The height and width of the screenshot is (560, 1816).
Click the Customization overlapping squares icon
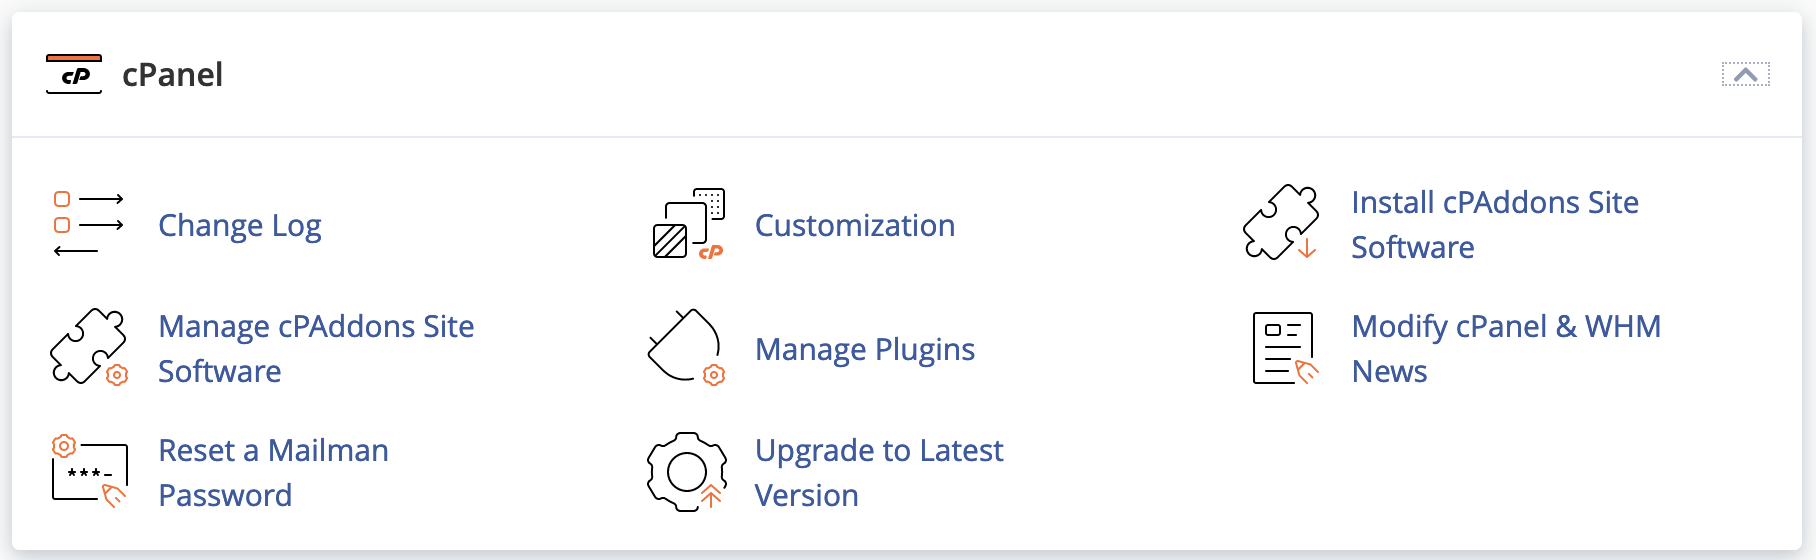click(x=687, y=224)
